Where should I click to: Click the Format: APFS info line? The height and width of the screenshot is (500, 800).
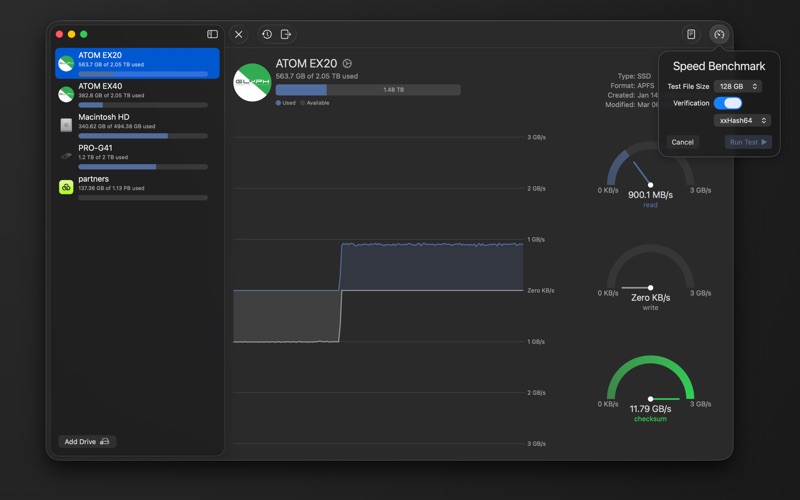click(x=631, y=86)
